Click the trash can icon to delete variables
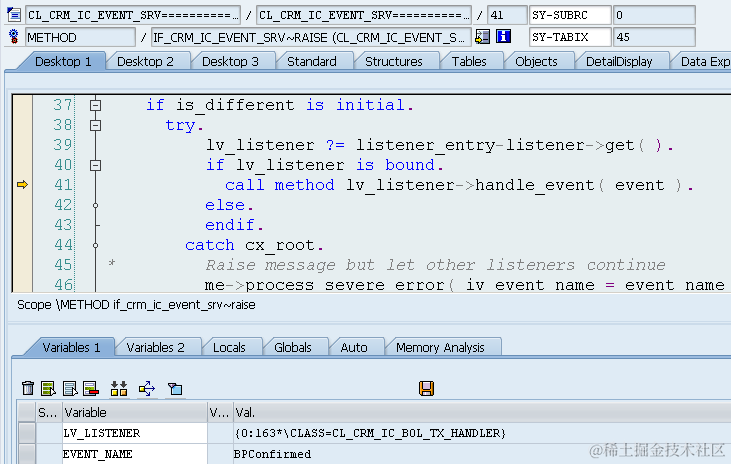731x464 pixels. [28, 388]
